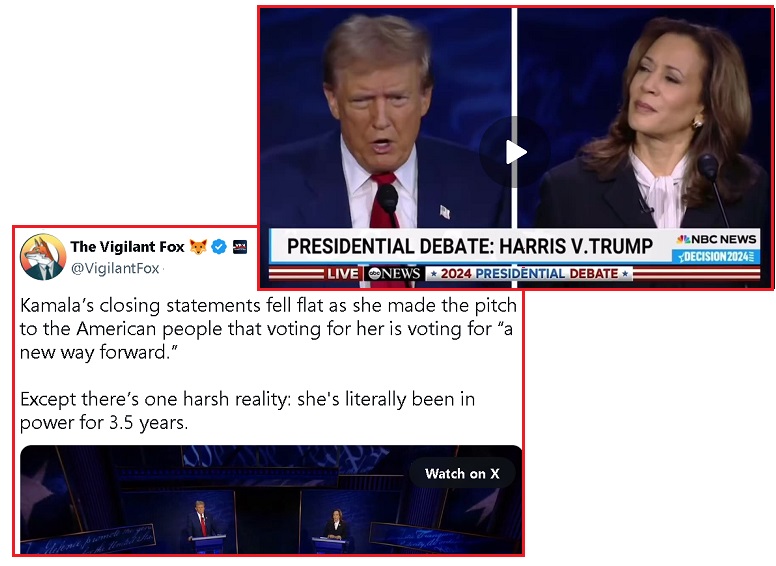Click the harsh reality paragraph text
The image size is (776, 566).
[247, 411]
